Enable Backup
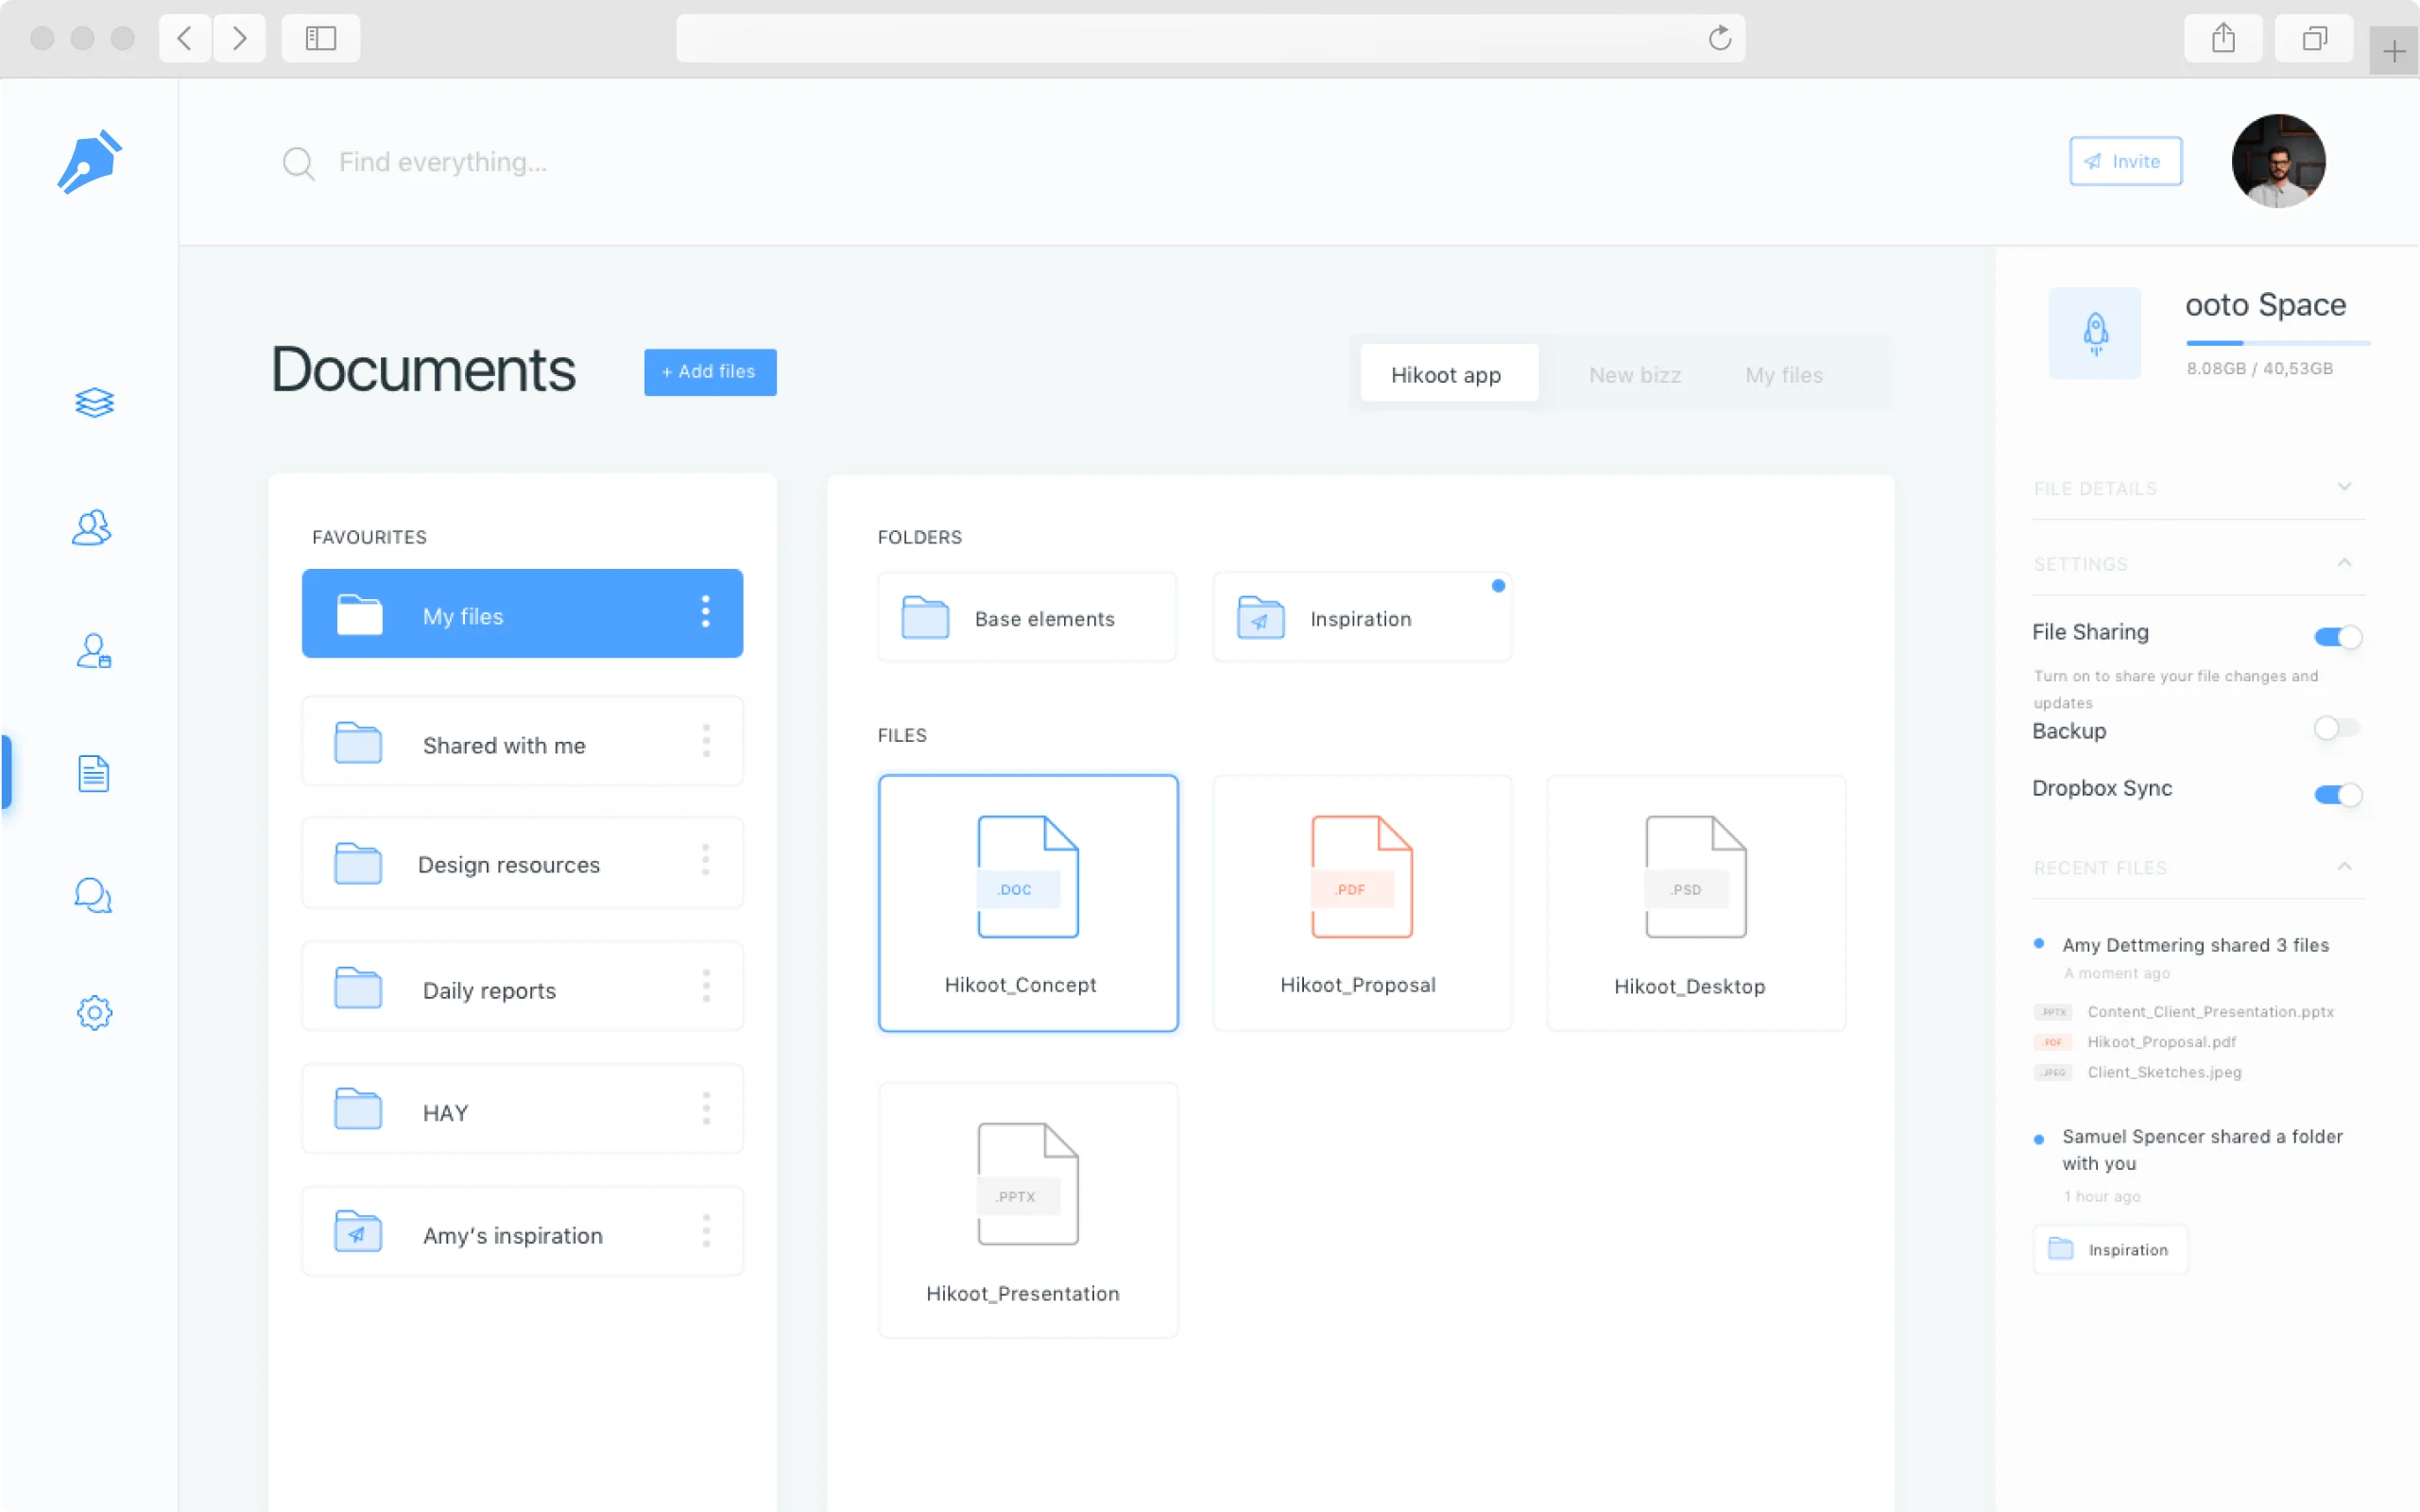Image resolution: width=2420 pixels, height=1512 pixels. coord(2337,728)
